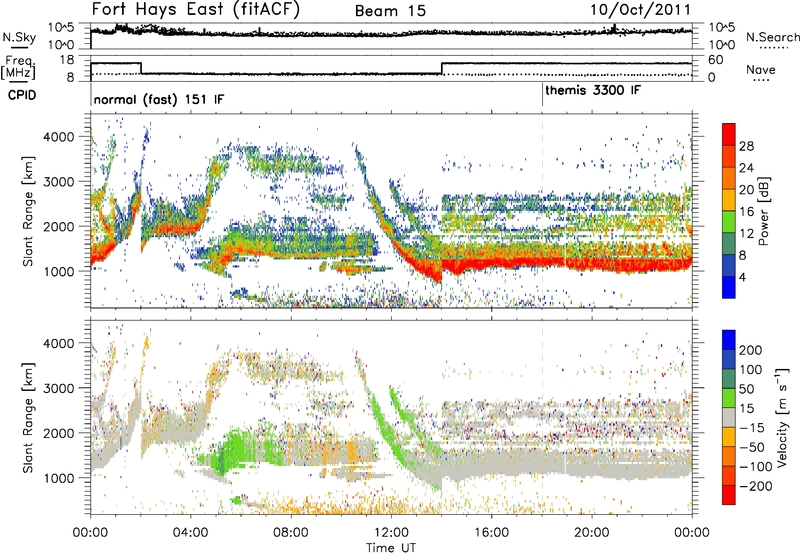Click the 'Power [dB]' colorbar label
The height and width of the screenshot is (554, 800).
click(x=763, y=211)
